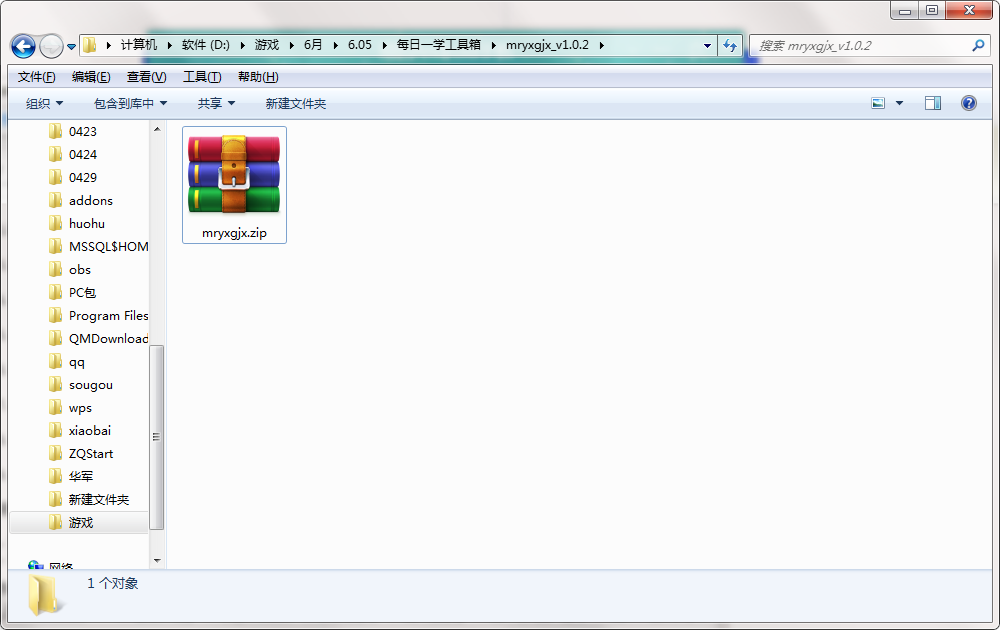Screen dimensions: 1000x630
Task: Expand the 包含到库中 dropdown
Action: pyautogui.click(x=130, y=103)
